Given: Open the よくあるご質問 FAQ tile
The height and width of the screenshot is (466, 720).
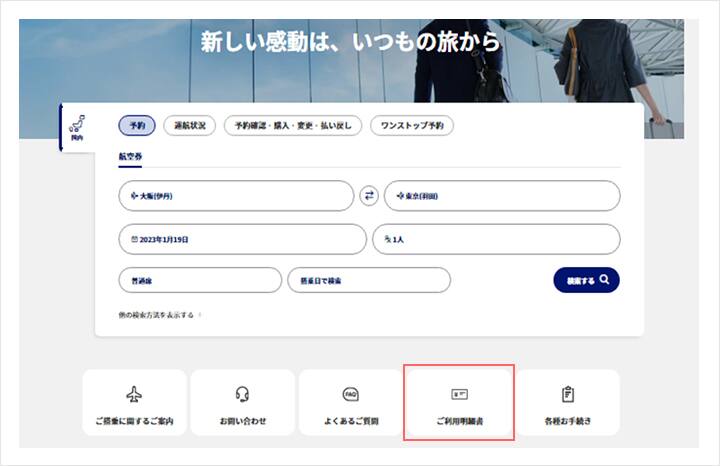Looking at the screenshot, I should 350,403.
